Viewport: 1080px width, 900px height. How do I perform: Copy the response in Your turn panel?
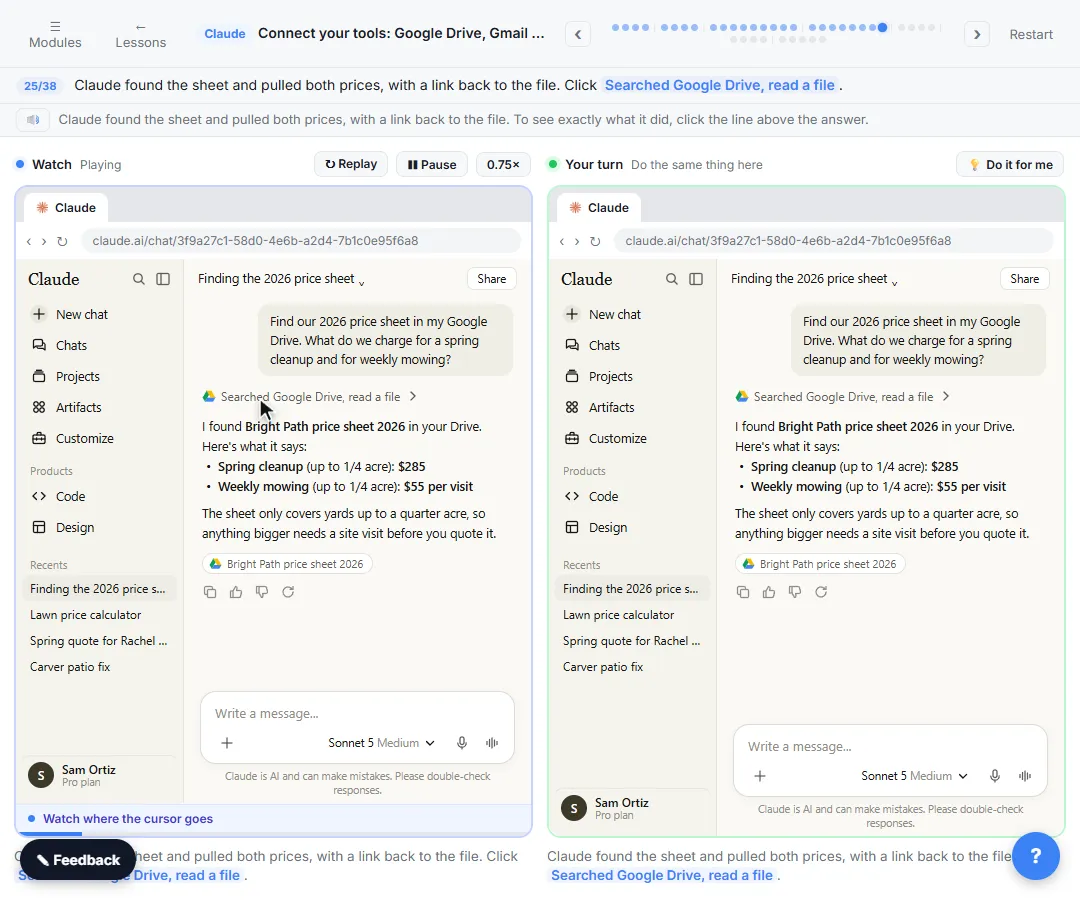tap(743, 592)
